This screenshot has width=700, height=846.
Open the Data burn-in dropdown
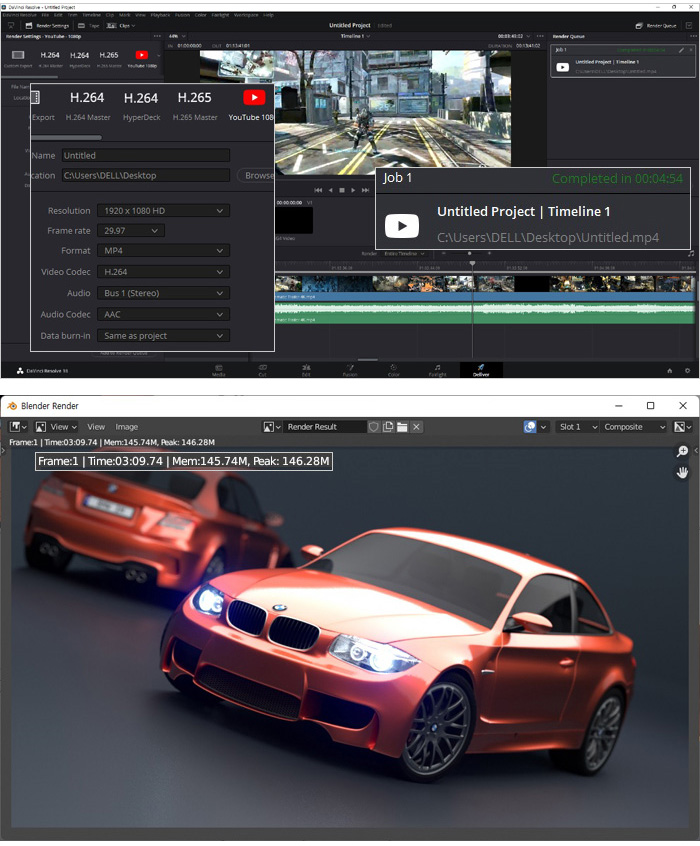pos(164,336)
